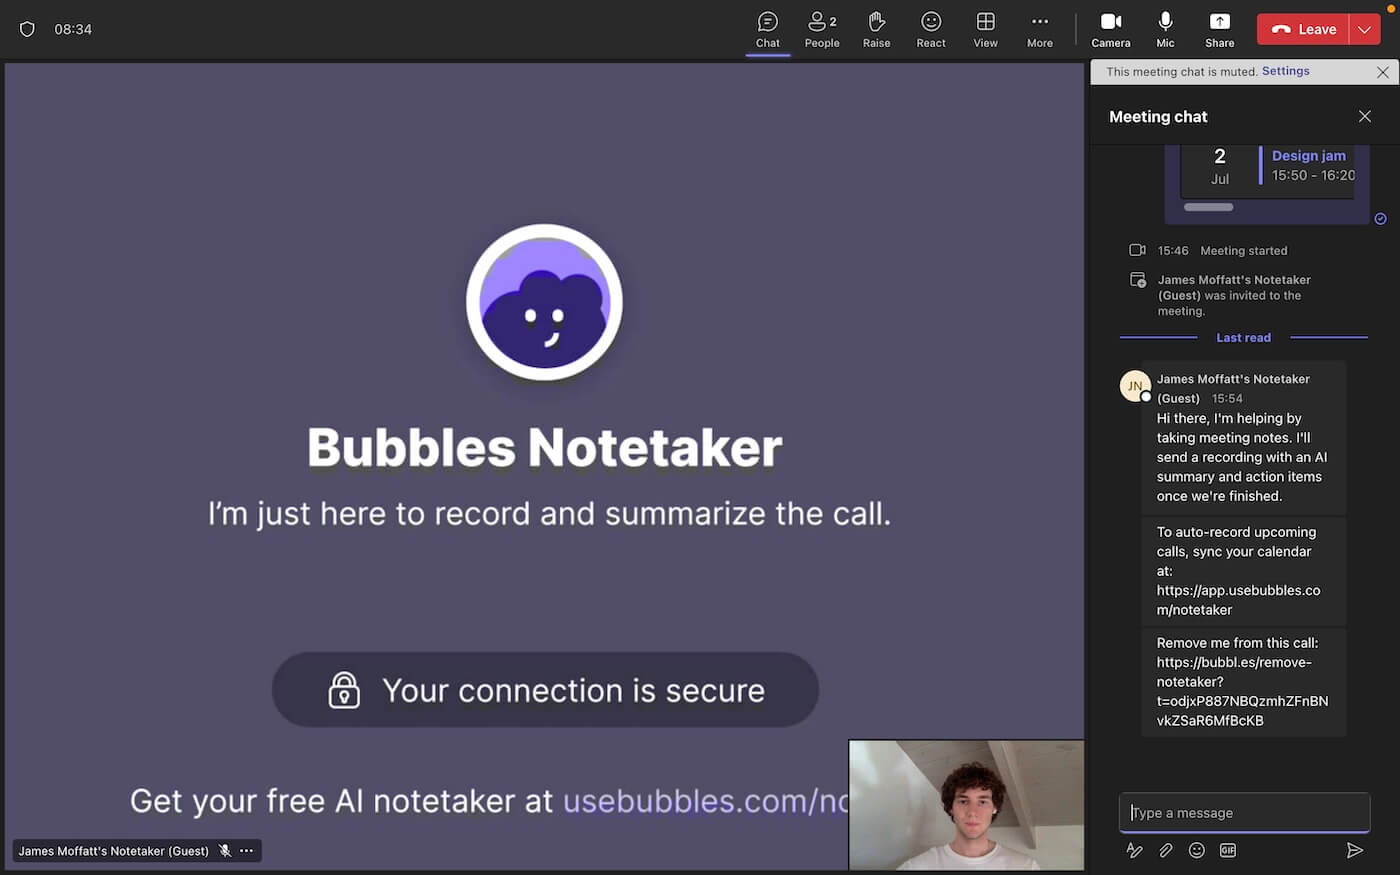Screen dimensions: 1400x875
Task: Open message formatting options
Action: click(1134, 850)
